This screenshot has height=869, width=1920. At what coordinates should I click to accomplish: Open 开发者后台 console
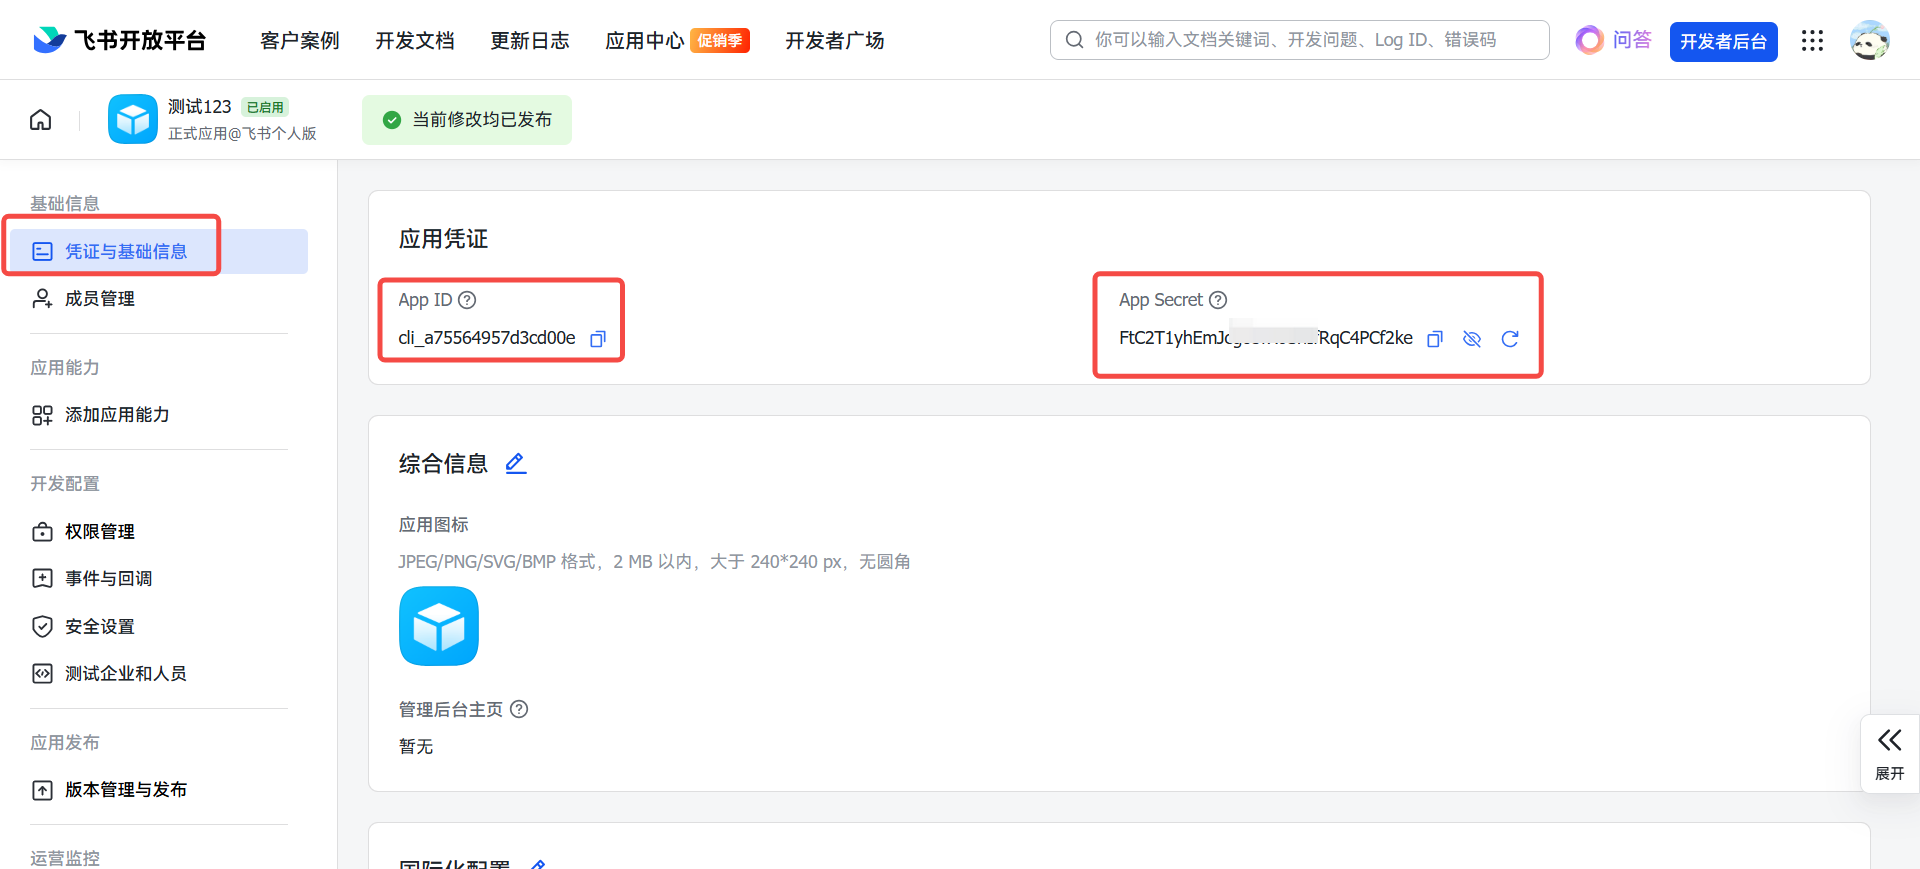click(1723, 41)
